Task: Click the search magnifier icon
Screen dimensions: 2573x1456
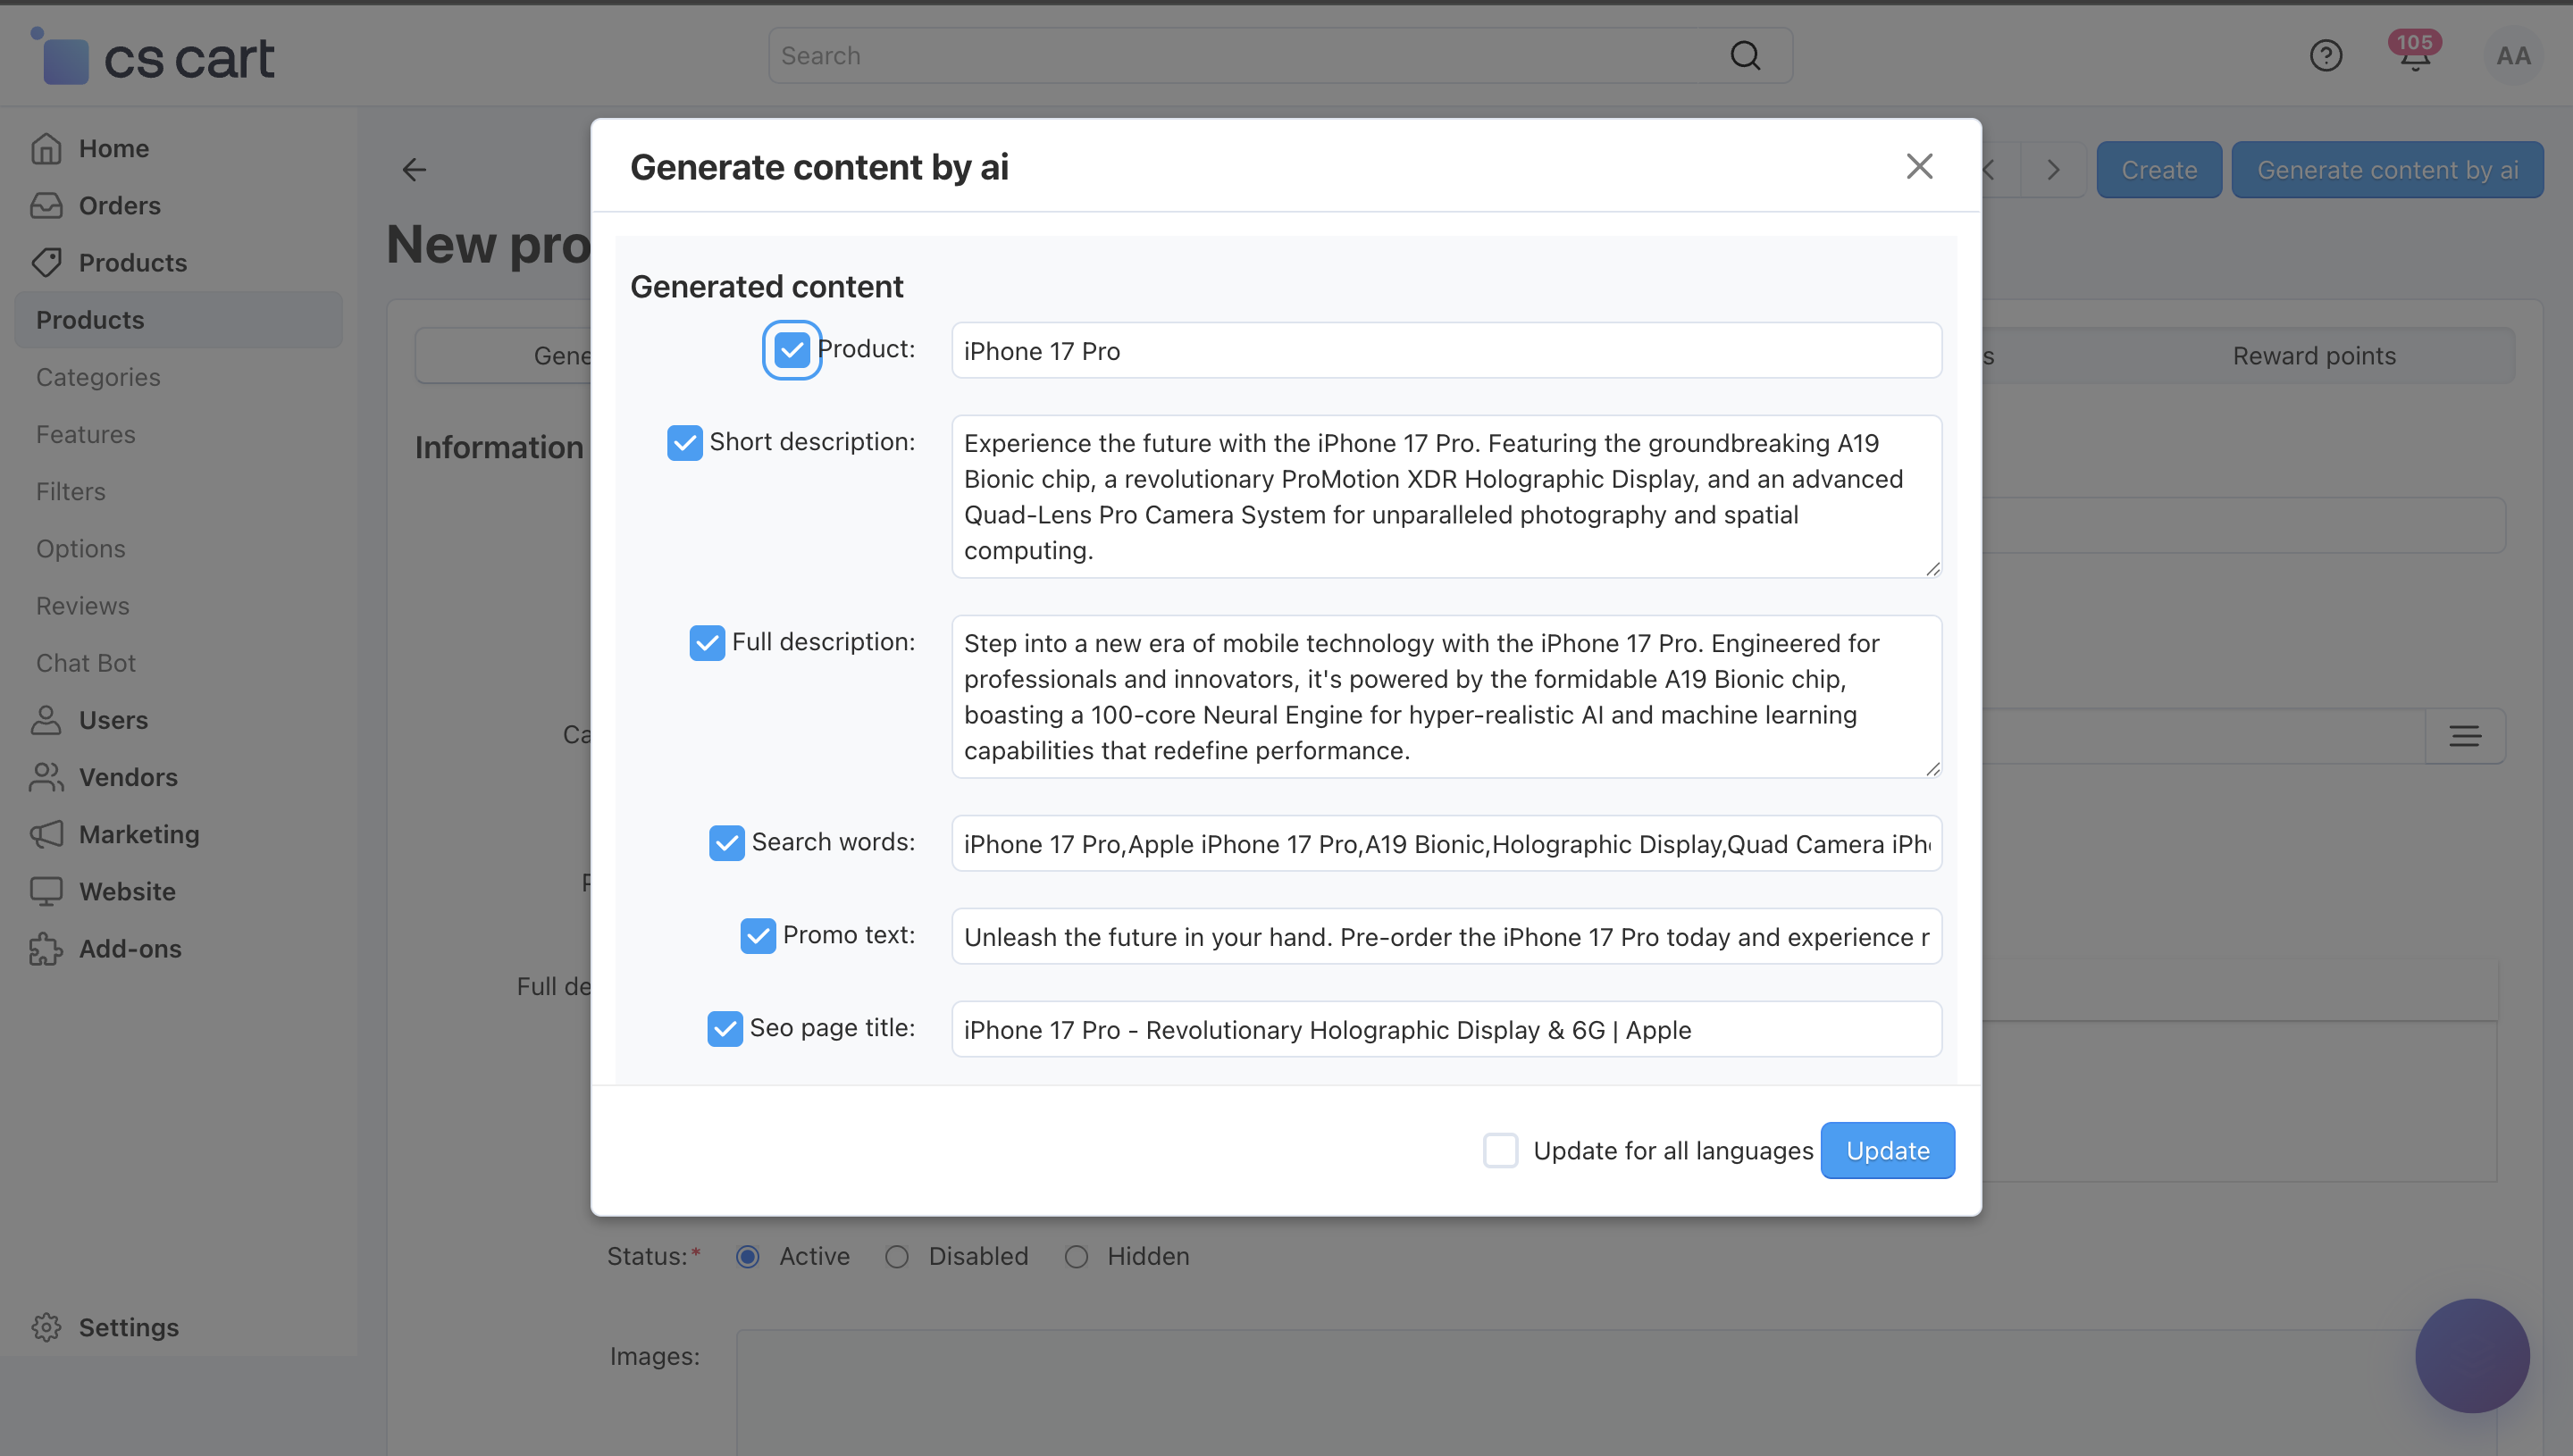Action: pos(1745,56)
